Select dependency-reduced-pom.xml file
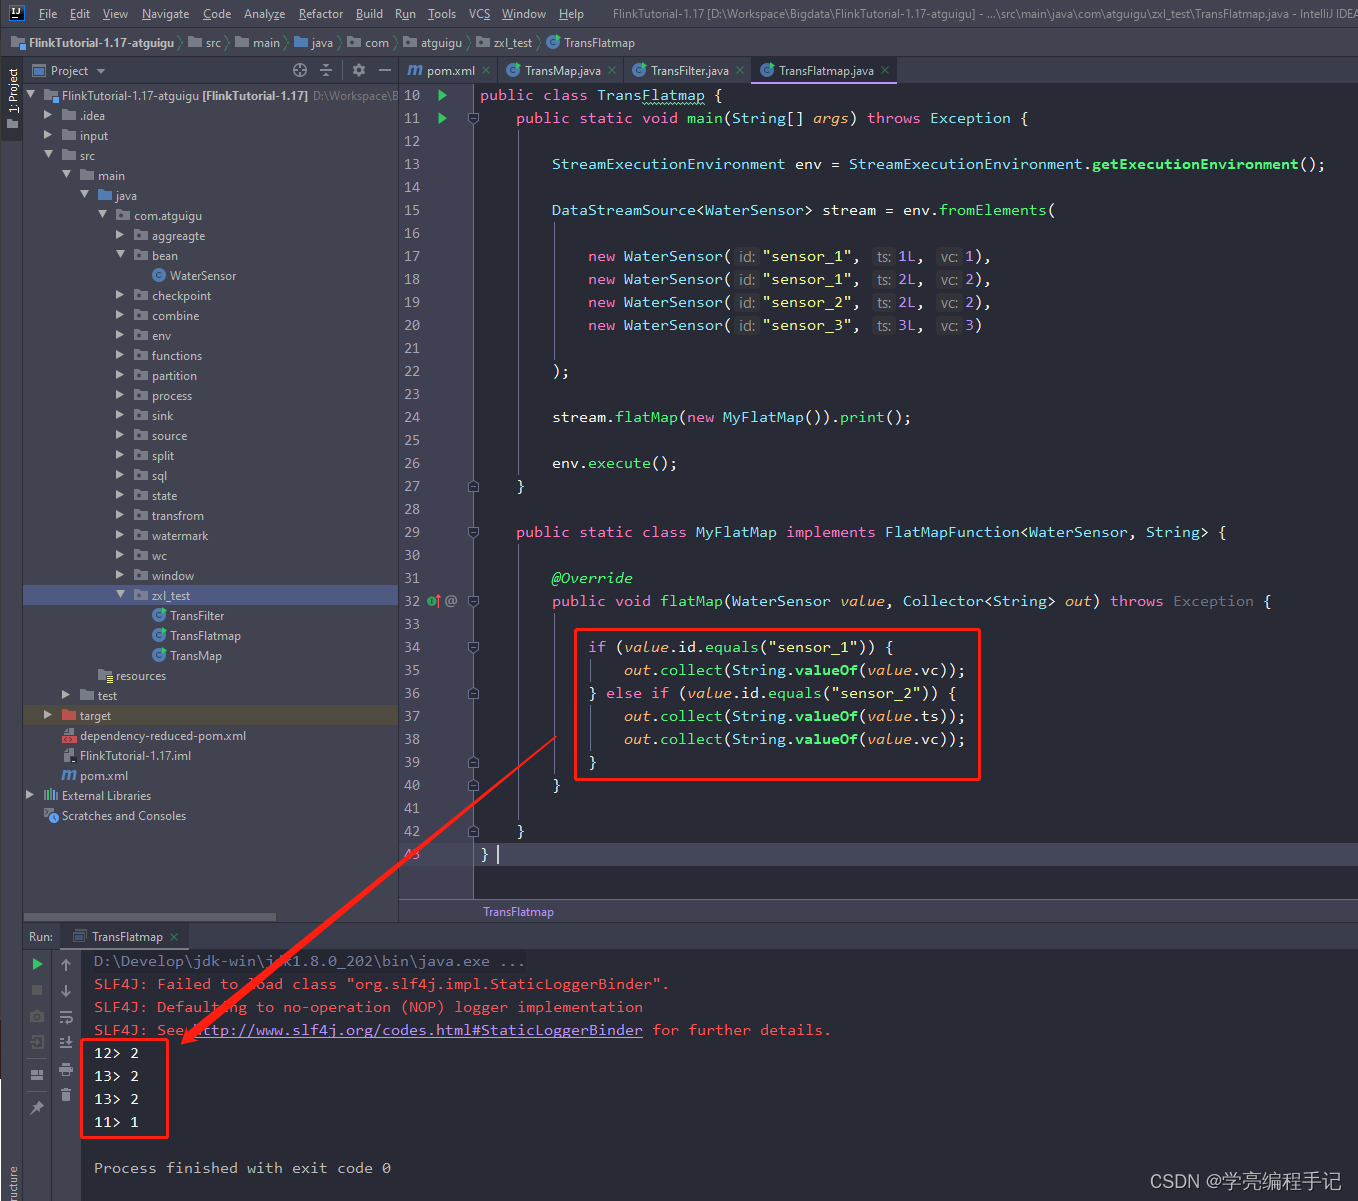Image resolution: width=1358 pixels, height=1201 pixels. tap(163, 736)
